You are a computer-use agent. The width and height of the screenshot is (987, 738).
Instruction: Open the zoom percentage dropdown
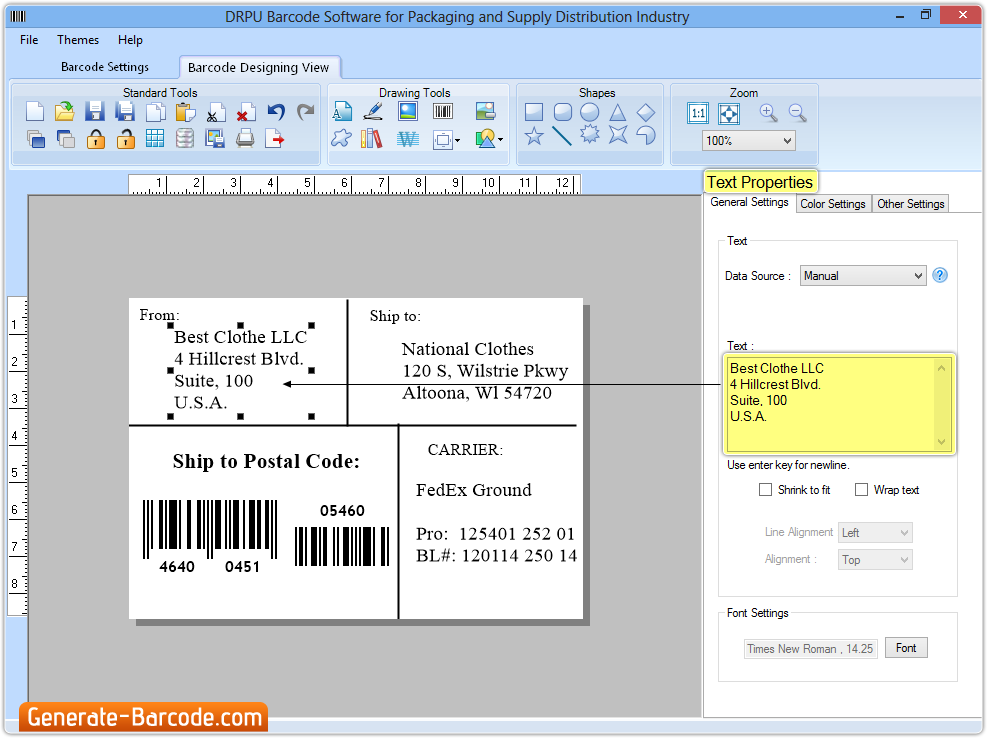pyautogui.click(x=748, y=140)
